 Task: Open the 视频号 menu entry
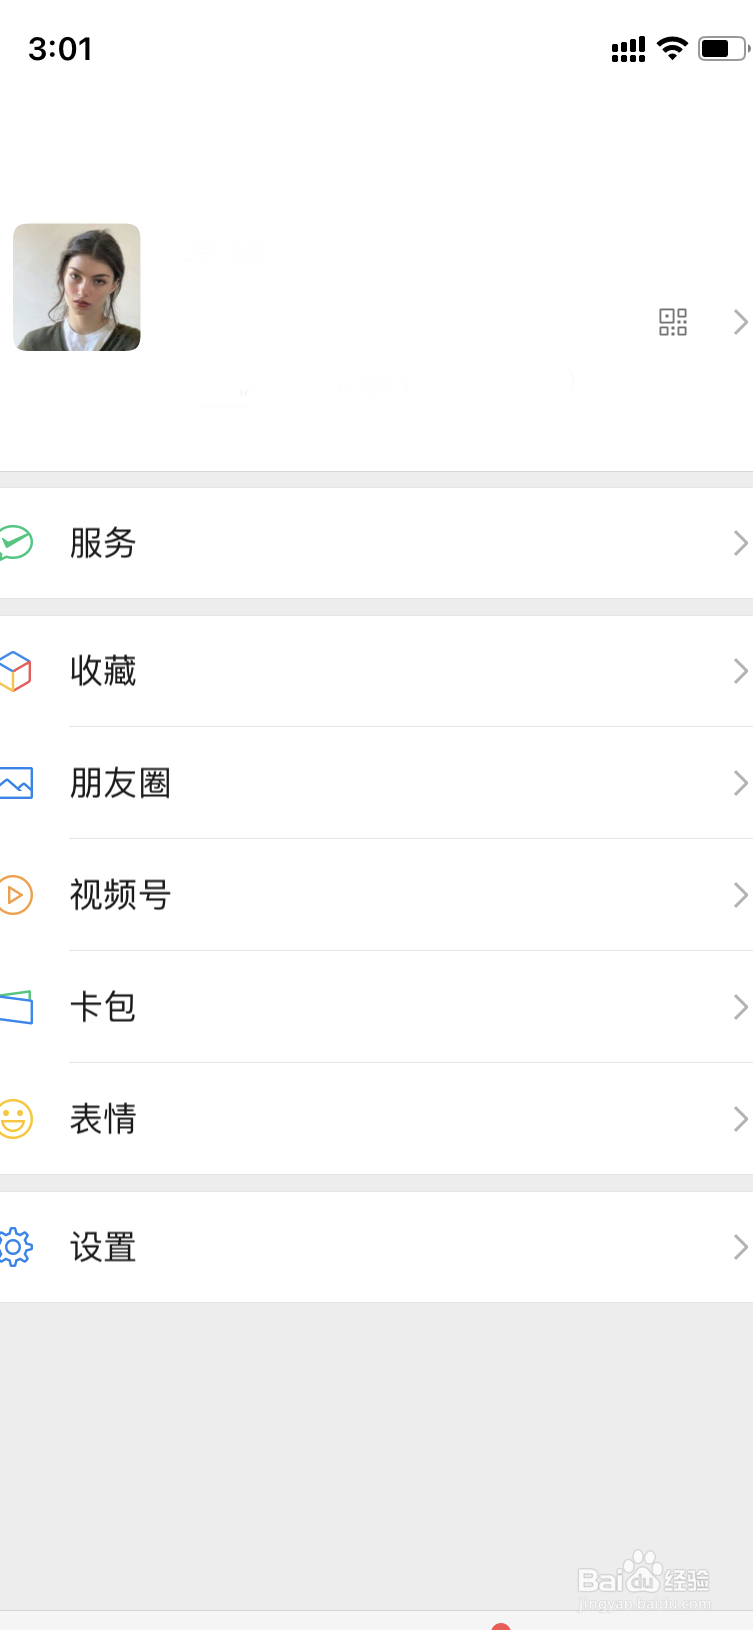(376, 895)
